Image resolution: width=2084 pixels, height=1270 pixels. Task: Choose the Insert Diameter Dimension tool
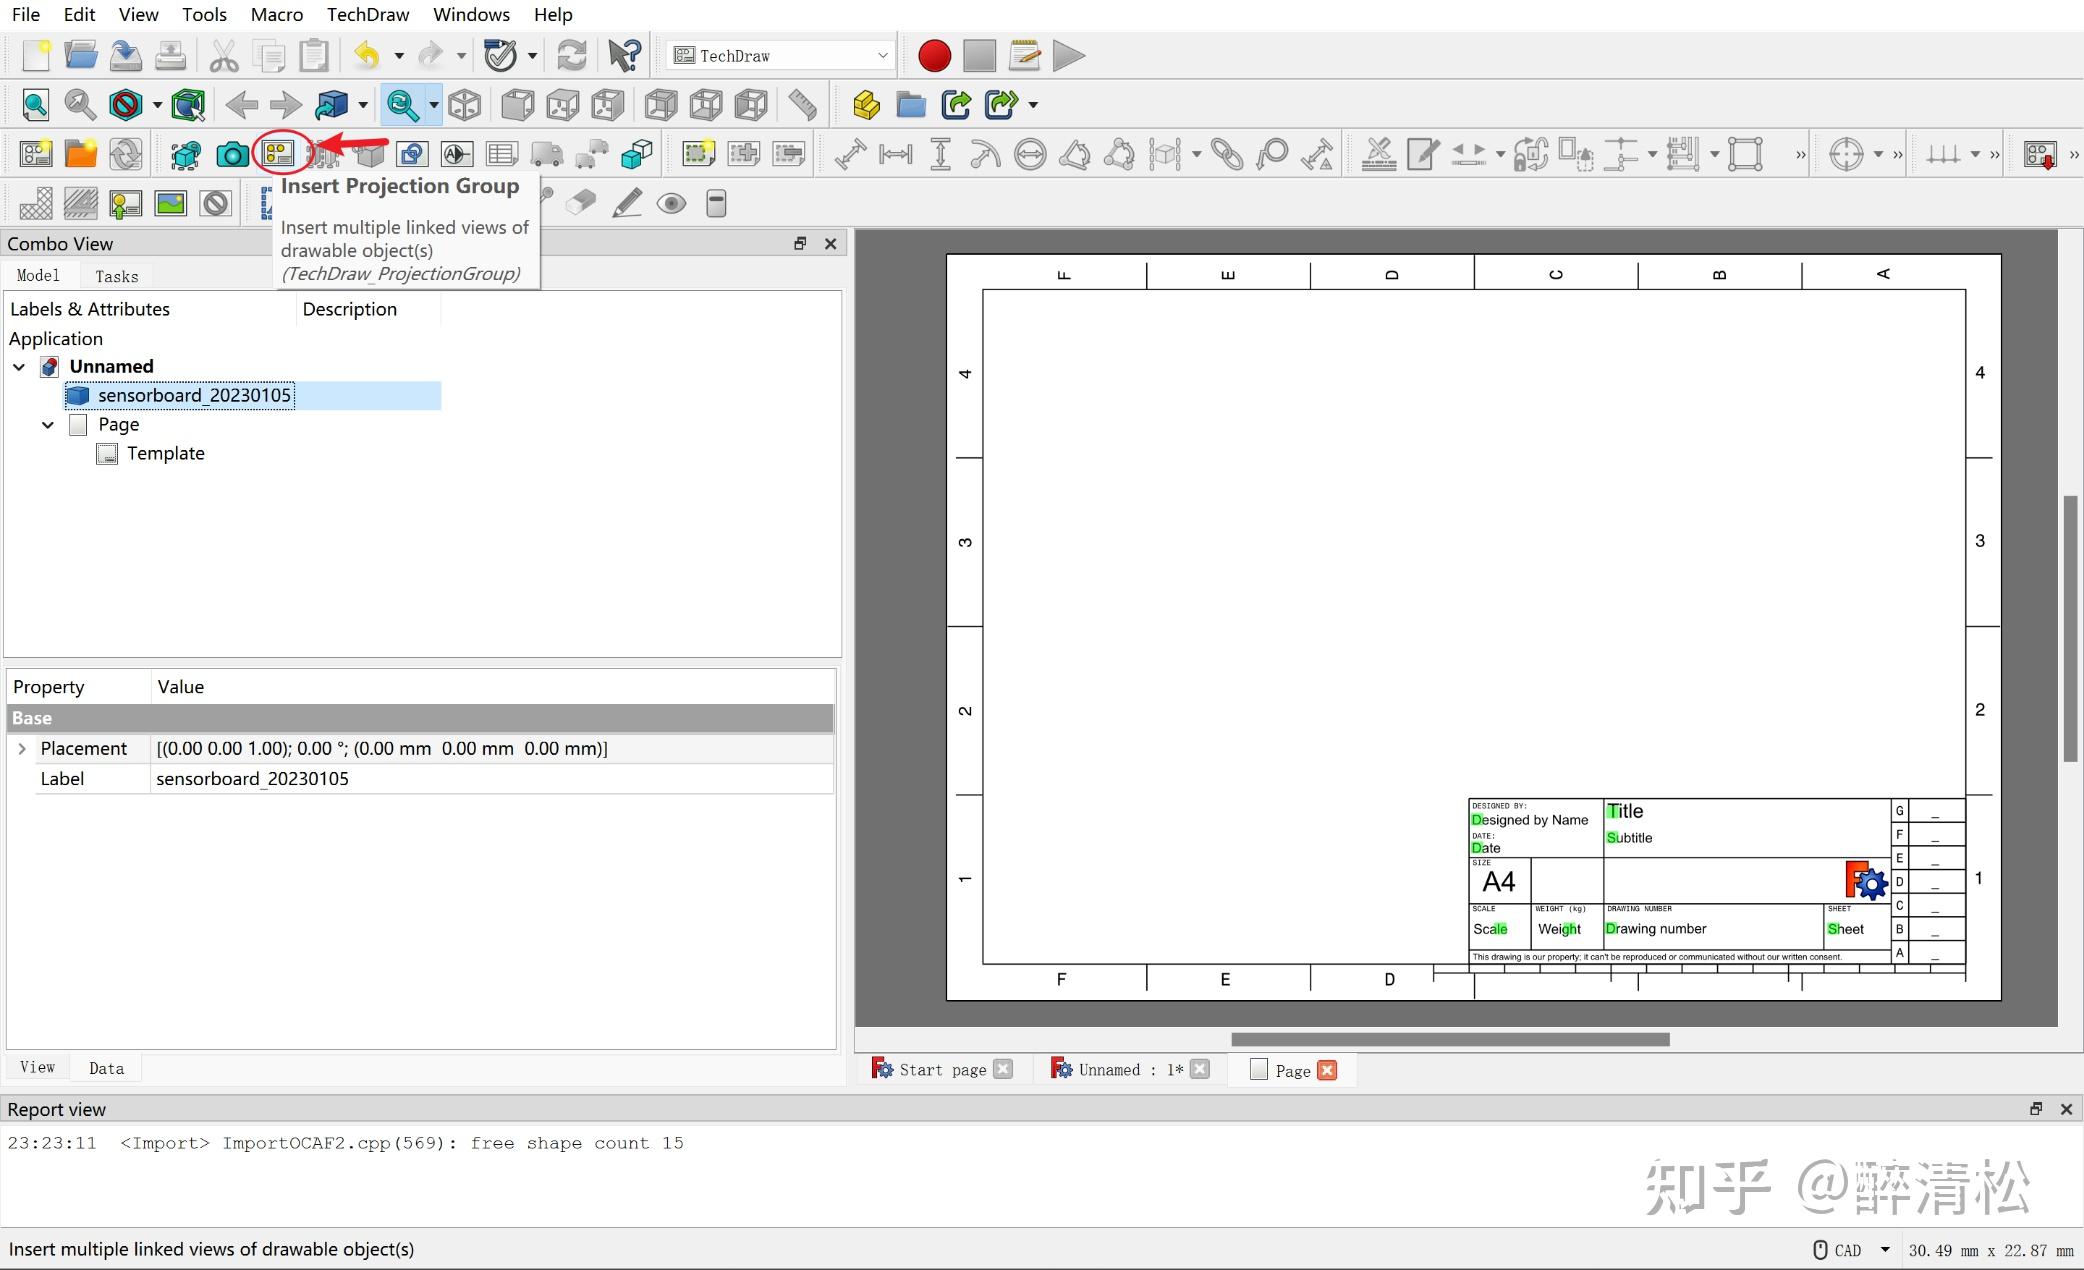click(x=1030, y=154)
